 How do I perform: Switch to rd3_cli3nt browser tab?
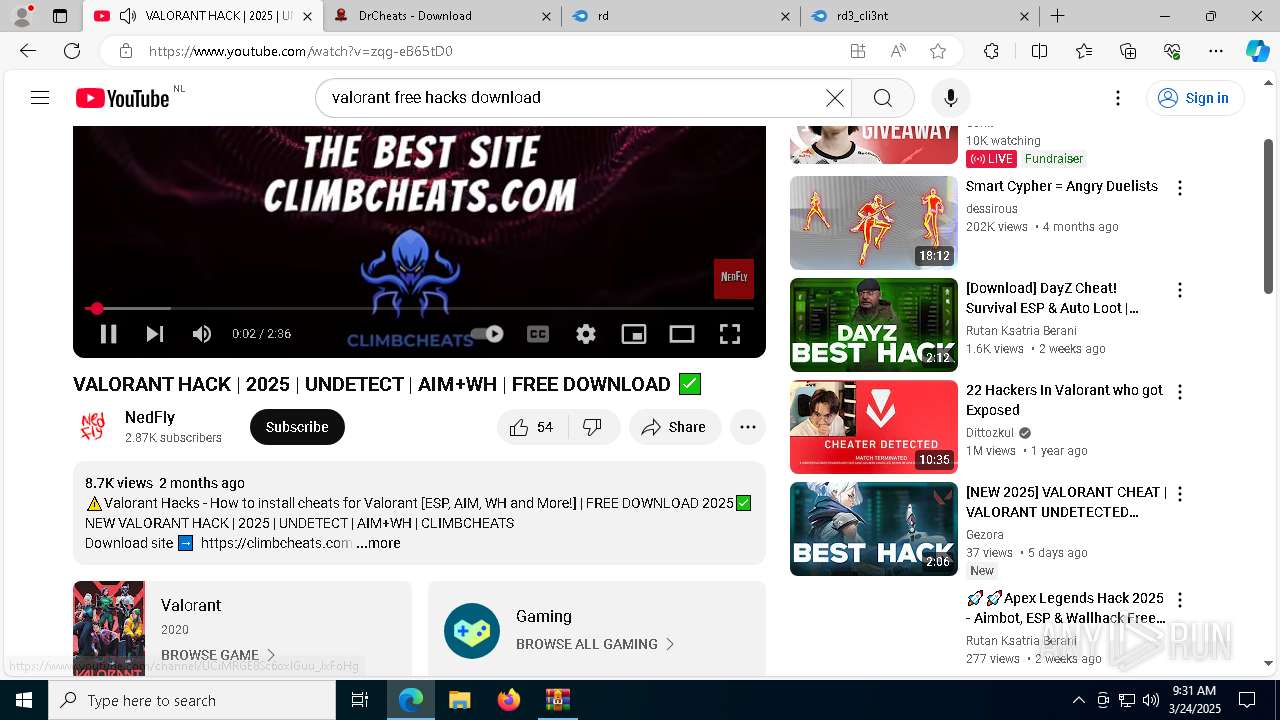coord(919,16)
